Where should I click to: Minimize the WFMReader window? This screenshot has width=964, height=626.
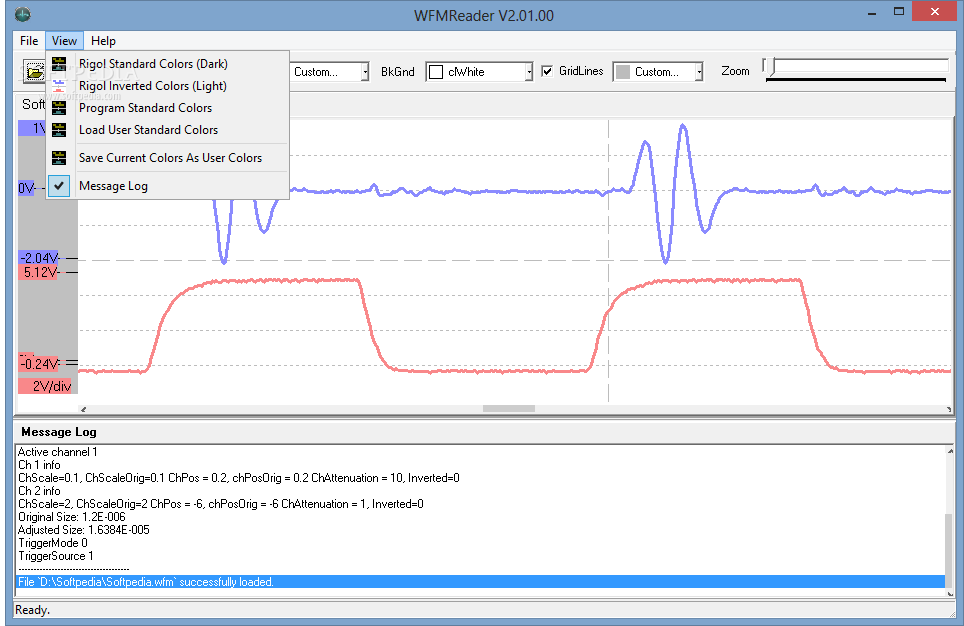click(x=872, y=12)
